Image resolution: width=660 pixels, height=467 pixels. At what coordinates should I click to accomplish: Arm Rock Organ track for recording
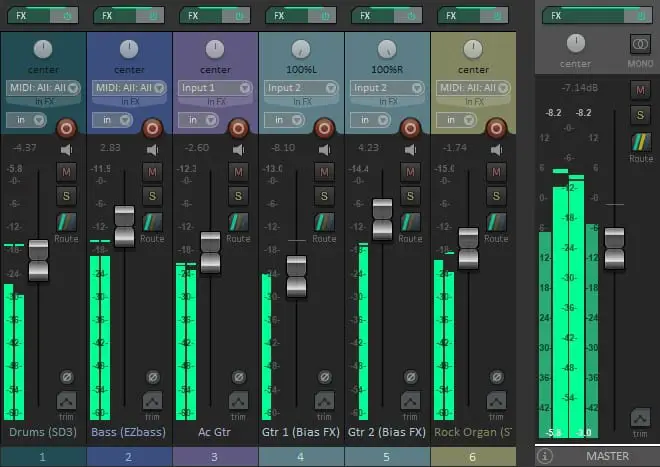[496, 128]
